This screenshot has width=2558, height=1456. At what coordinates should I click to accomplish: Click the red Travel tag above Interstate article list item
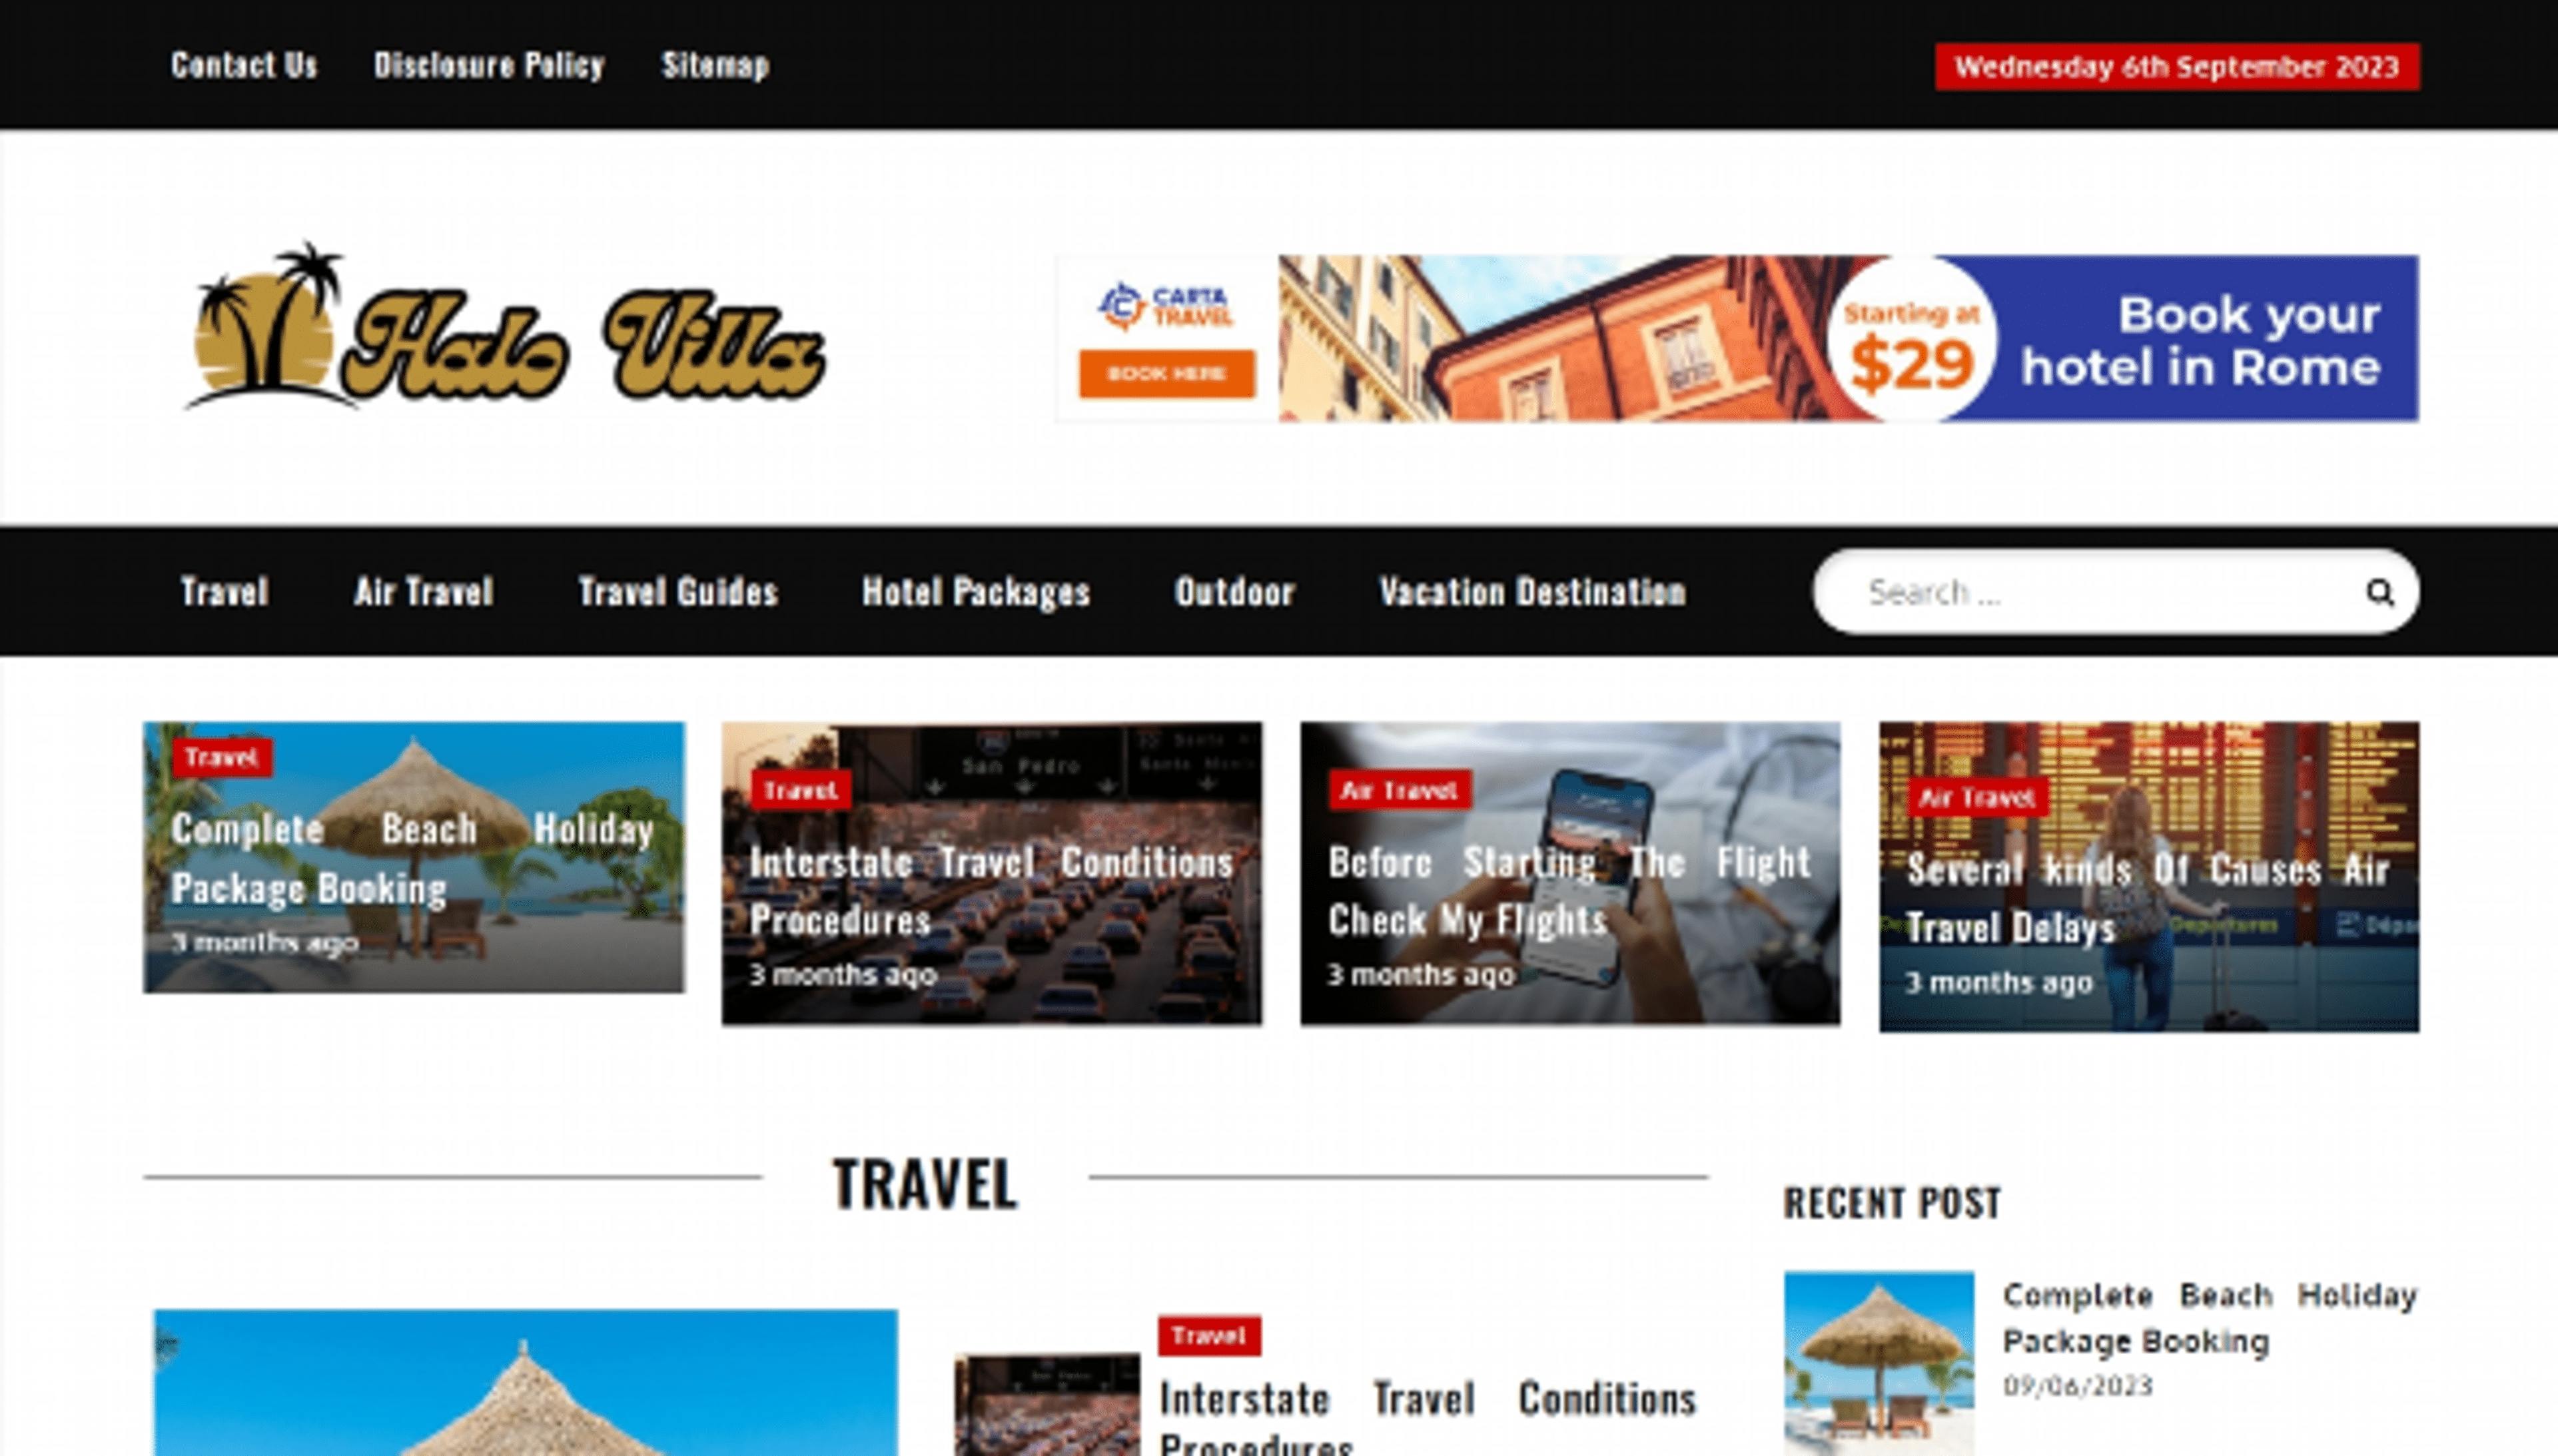pos(1209,1336)
